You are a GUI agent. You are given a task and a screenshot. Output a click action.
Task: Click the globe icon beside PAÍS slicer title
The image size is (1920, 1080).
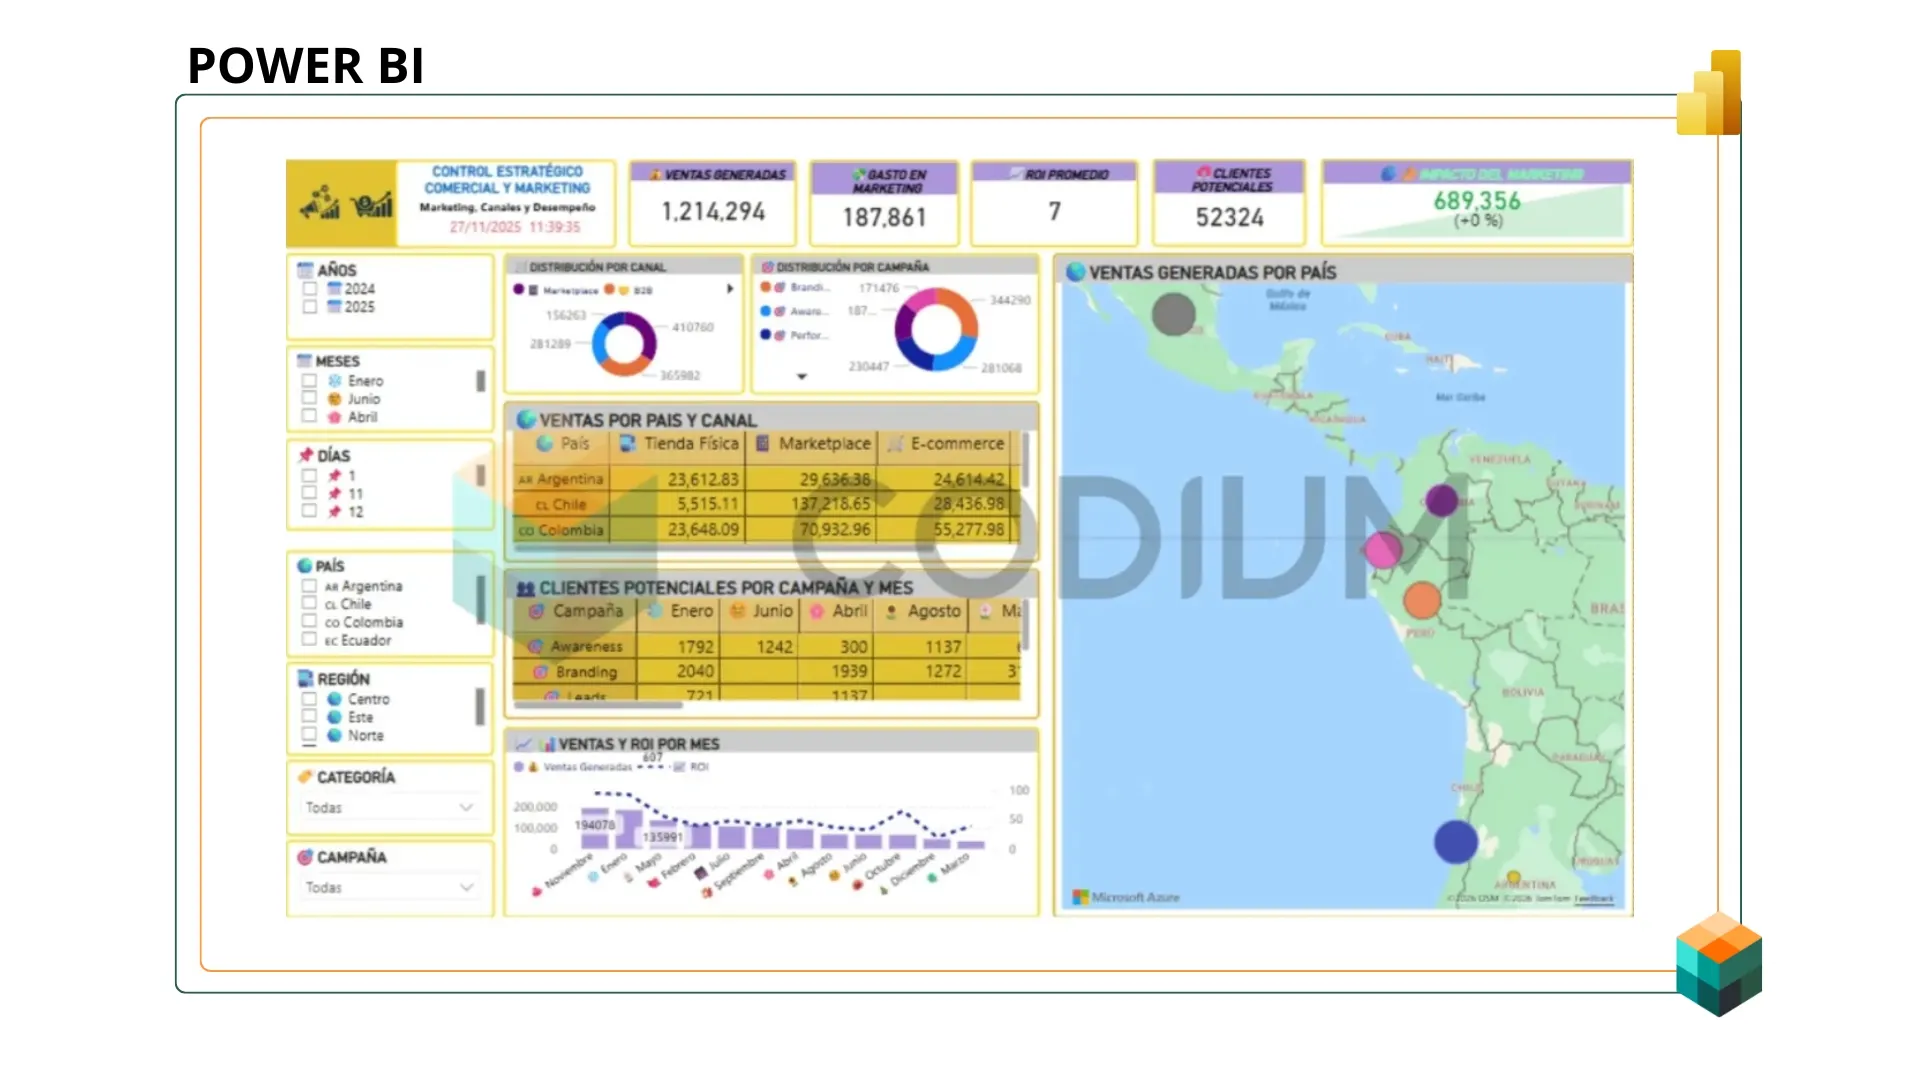coord(305,566)
